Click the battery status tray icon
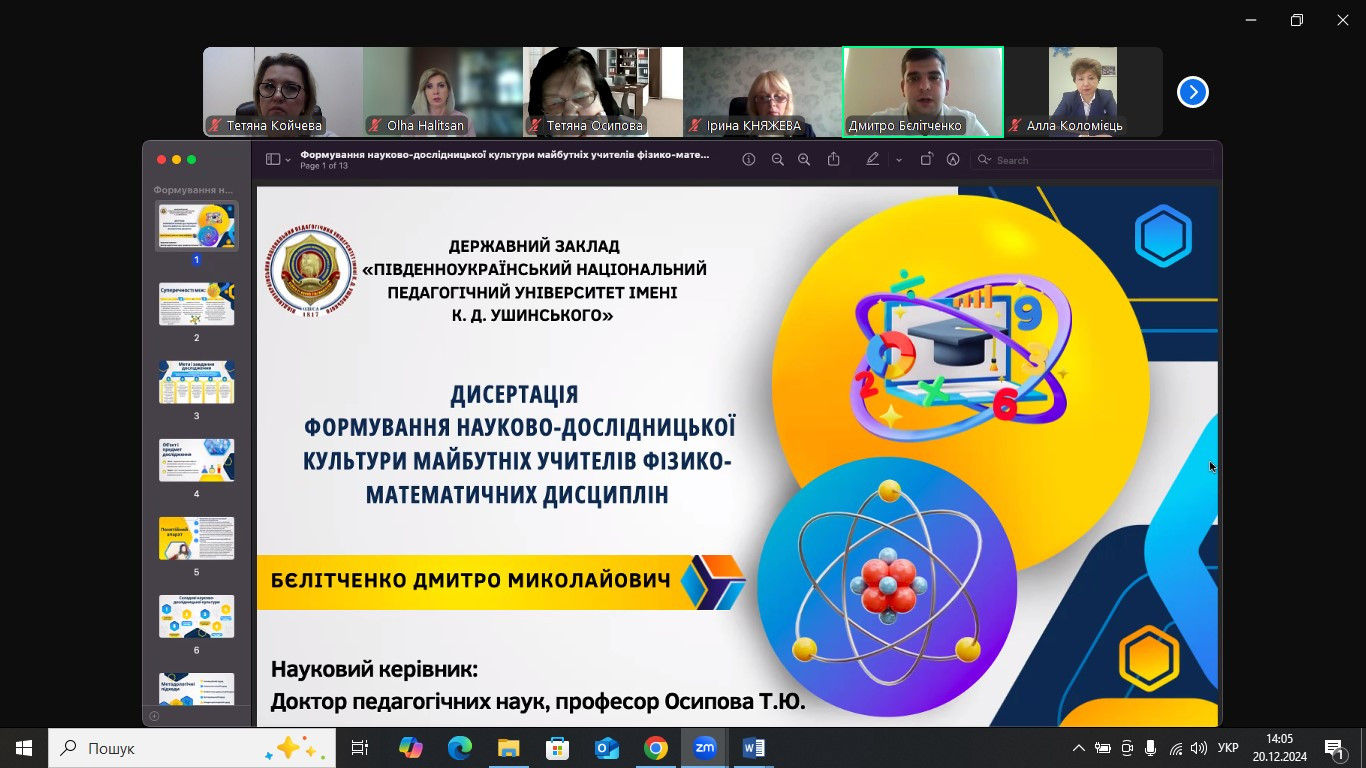The width and height of the screenshot is (1366, 768). point(1103,748)
